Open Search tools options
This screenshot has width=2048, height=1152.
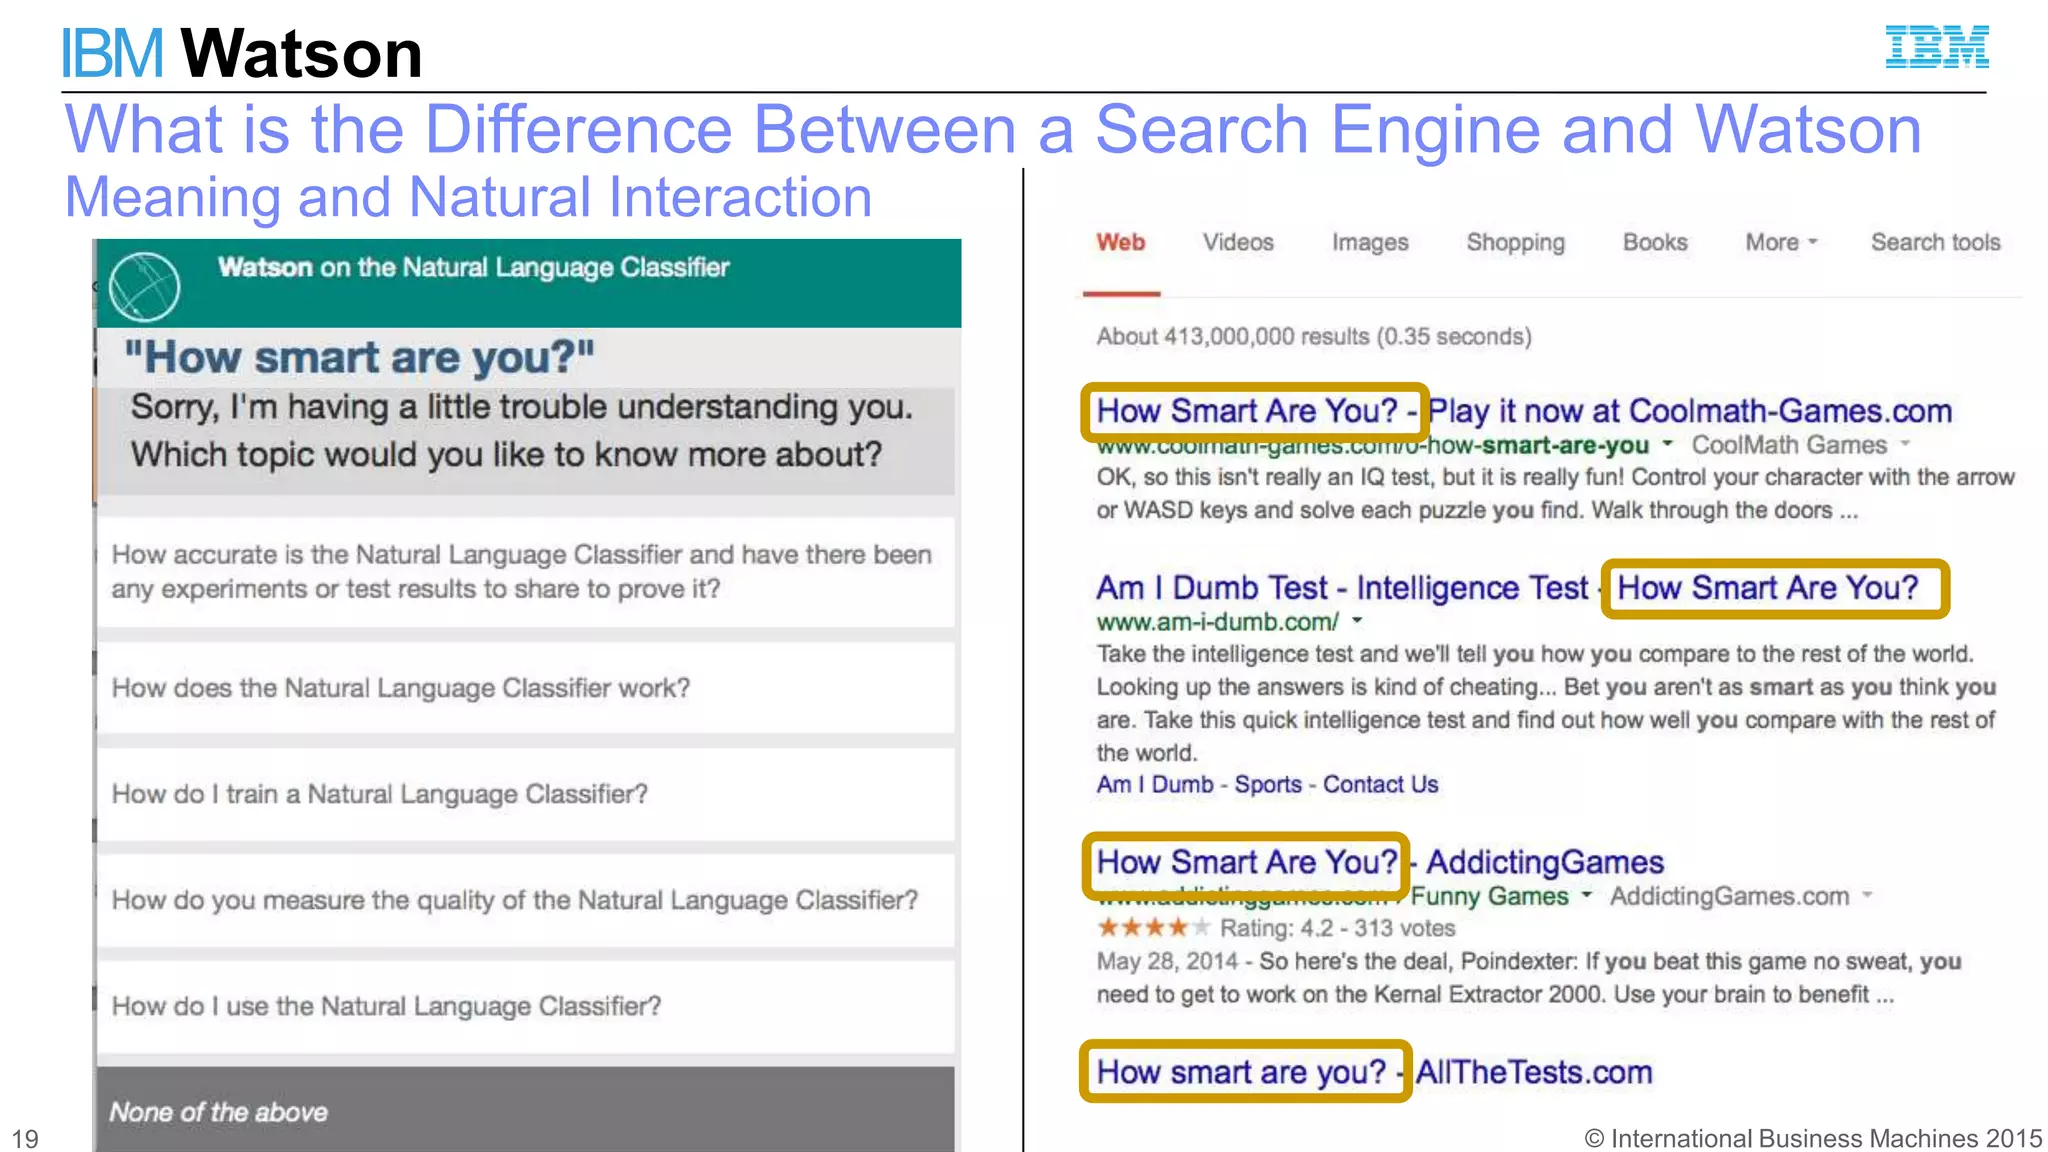[1935, 242]
